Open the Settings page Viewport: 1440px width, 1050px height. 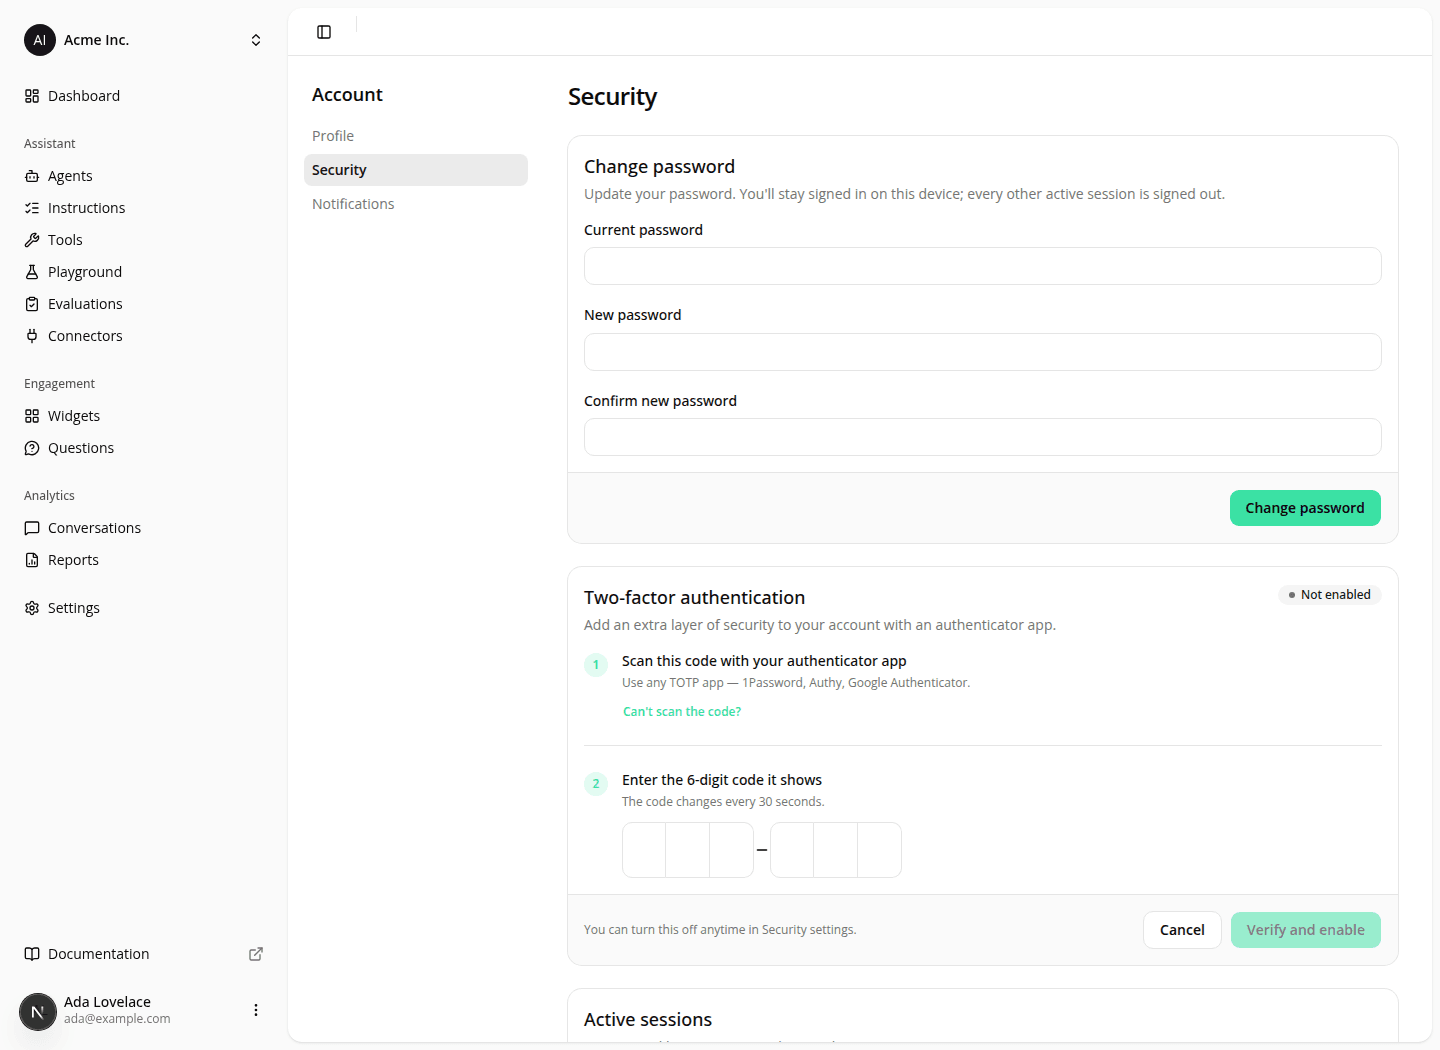[144, 608]
